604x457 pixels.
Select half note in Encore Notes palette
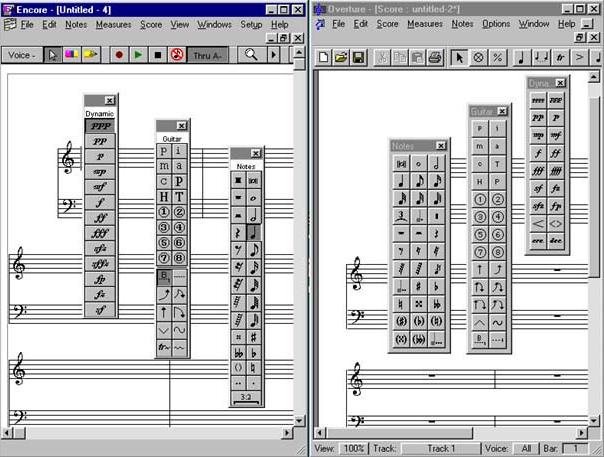253,215
